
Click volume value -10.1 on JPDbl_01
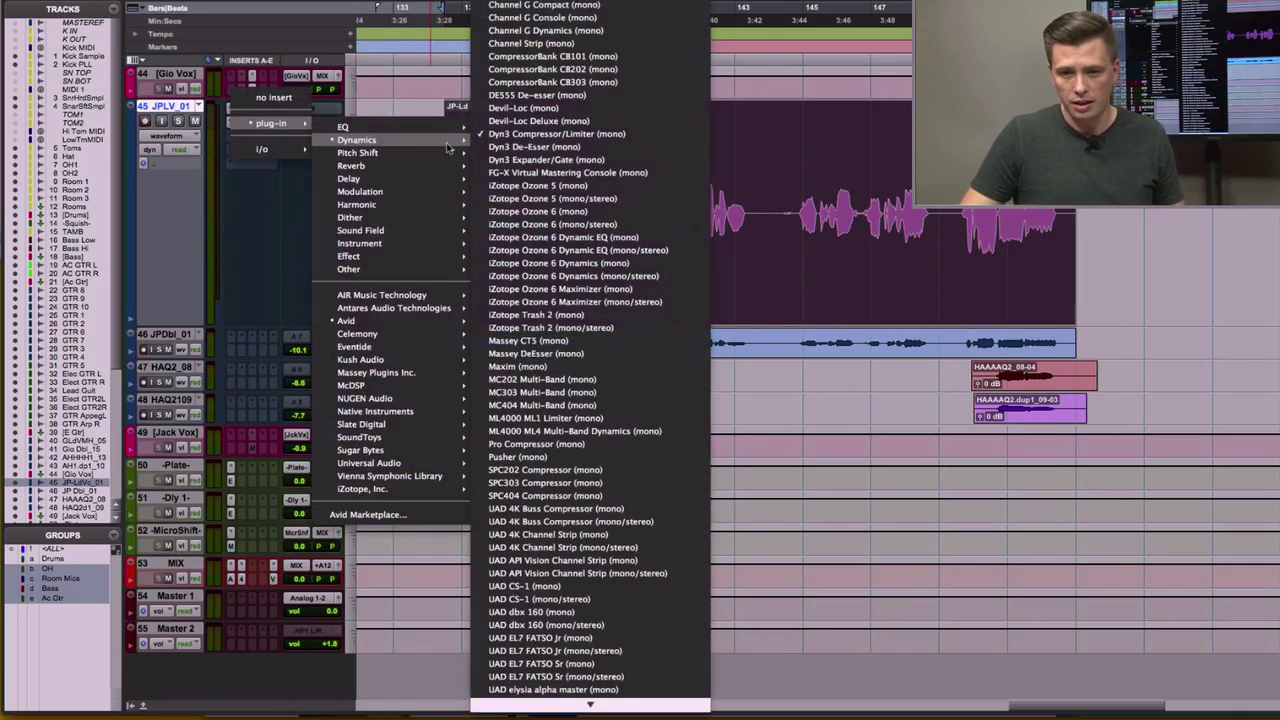point(298,351)
